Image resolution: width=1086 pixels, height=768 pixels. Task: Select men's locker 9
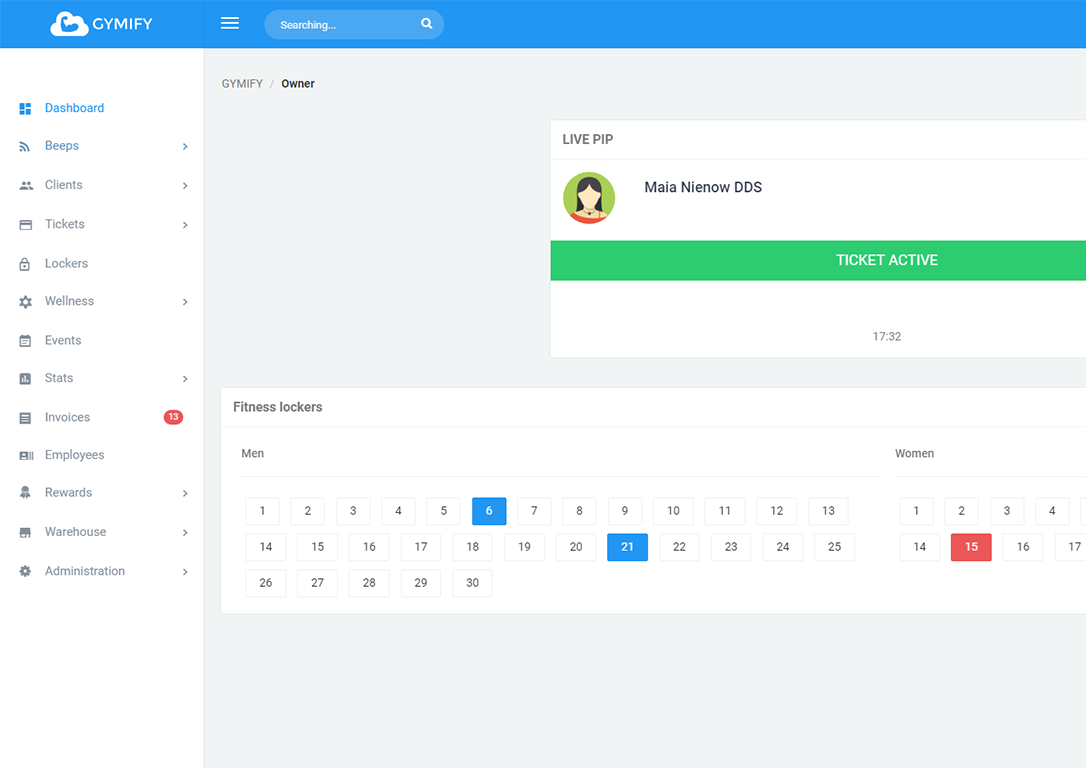click(x=625, y=511)
